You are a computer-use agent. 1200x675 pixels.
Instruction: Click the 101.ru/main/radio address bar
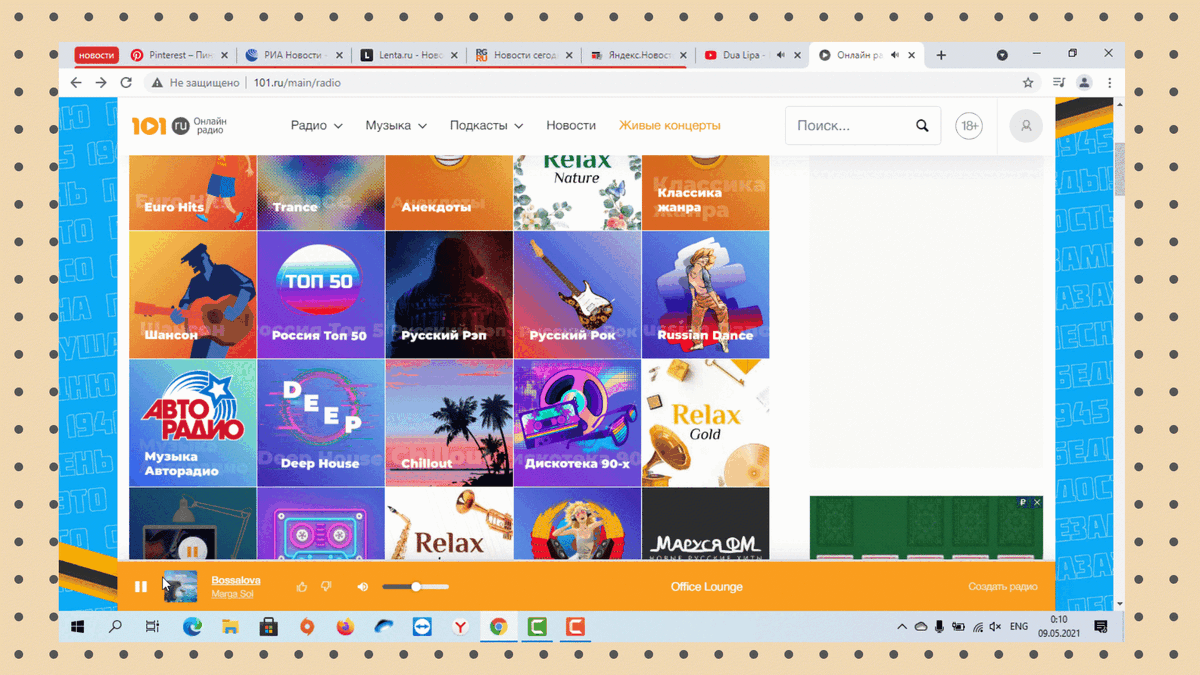tap(297, 83)
